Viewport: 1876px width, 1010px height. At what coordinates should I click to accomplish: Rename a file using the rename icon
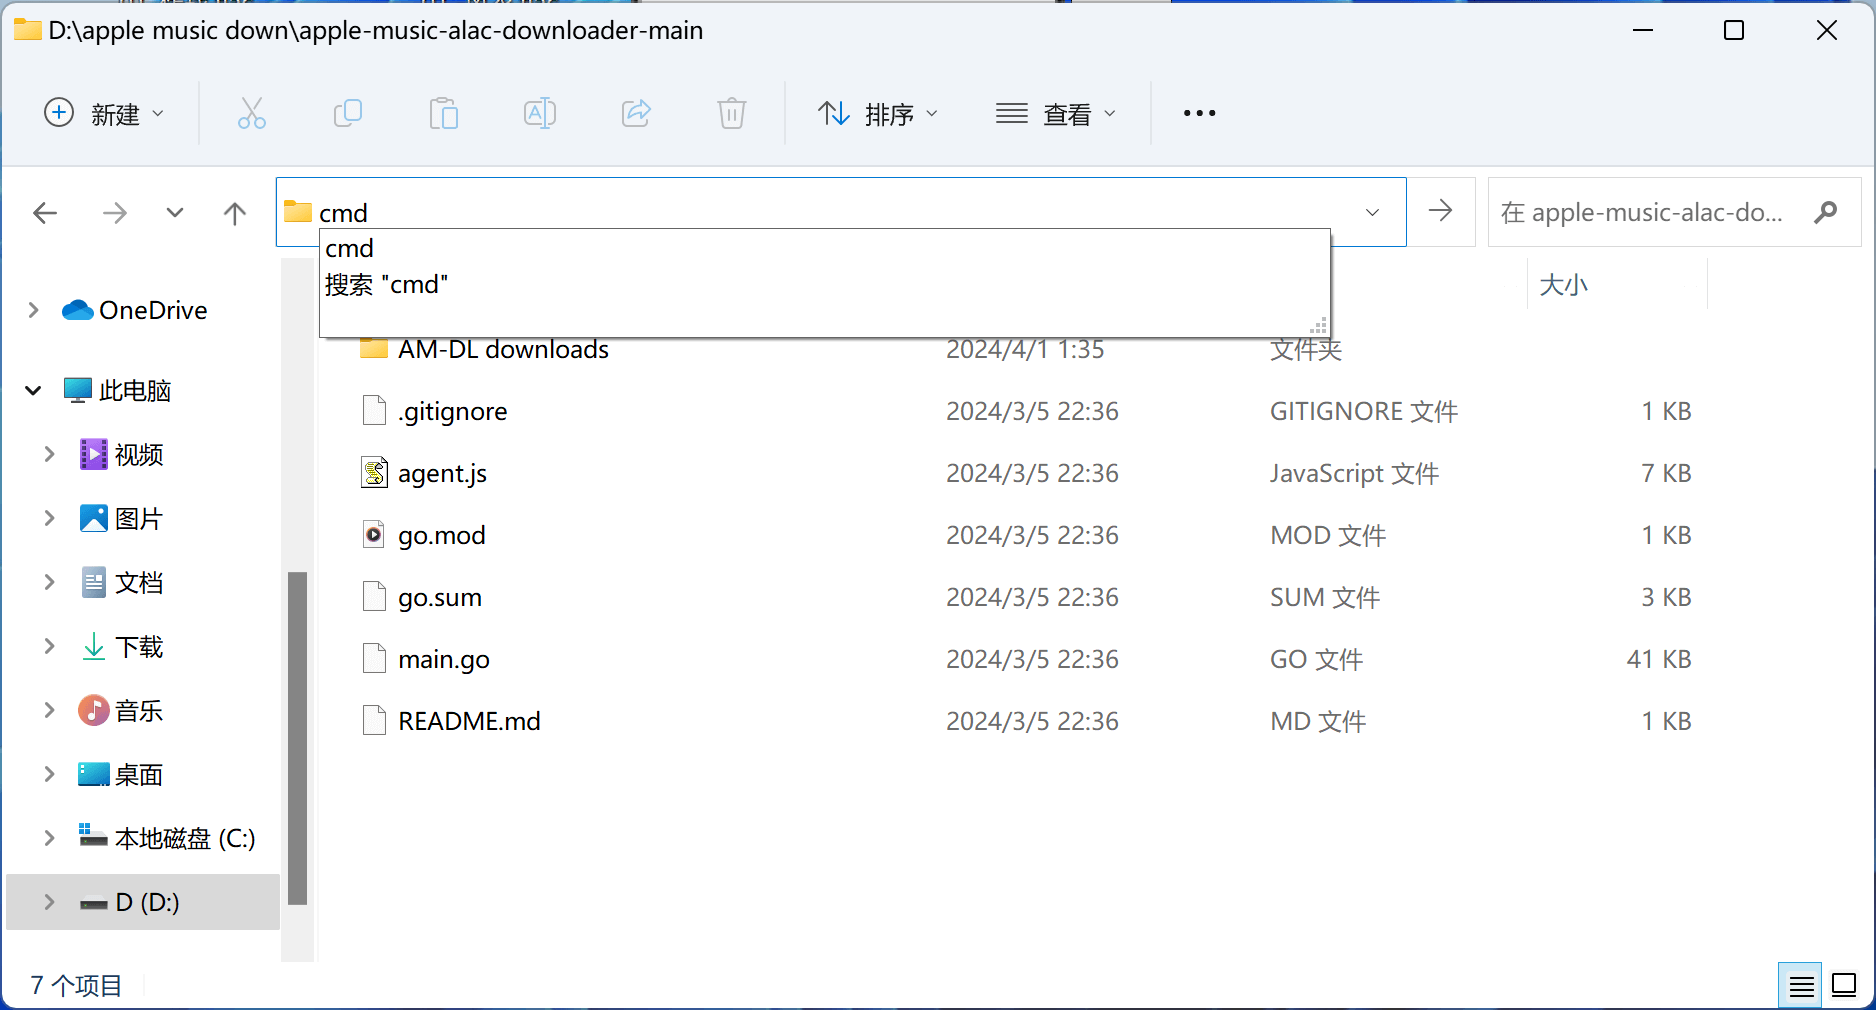click(539, 113)
